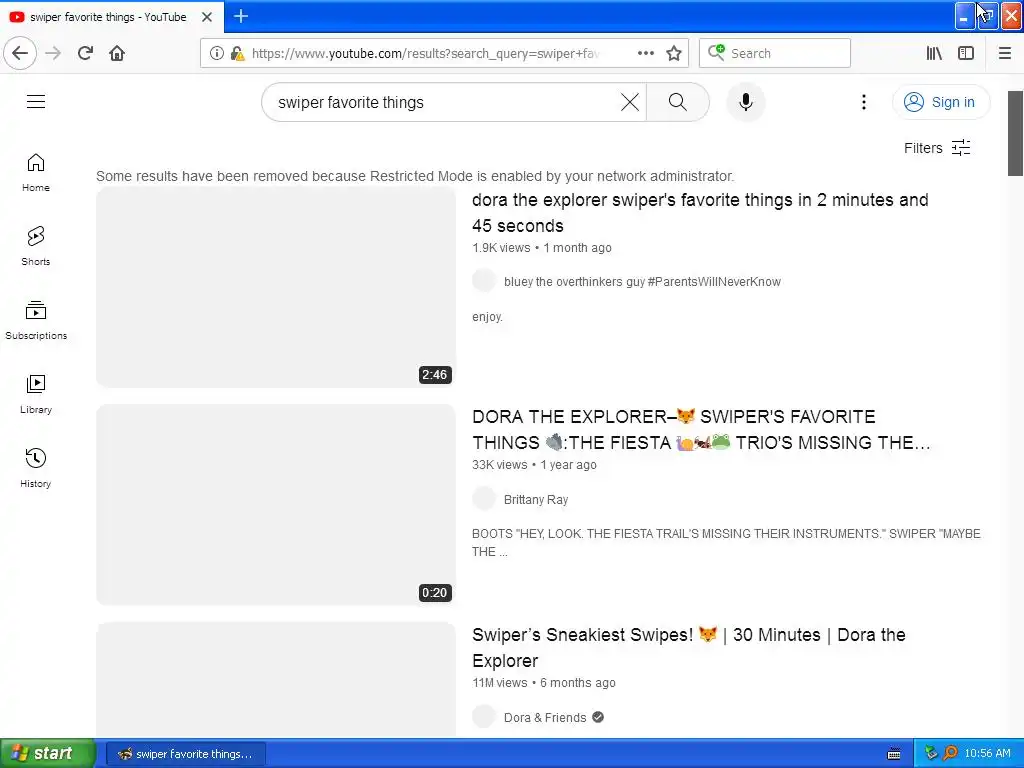Visit bluey the overthinkers guy channel
Image resolution: width=1024 pixels, height=768 pixels.
[643, 281]
